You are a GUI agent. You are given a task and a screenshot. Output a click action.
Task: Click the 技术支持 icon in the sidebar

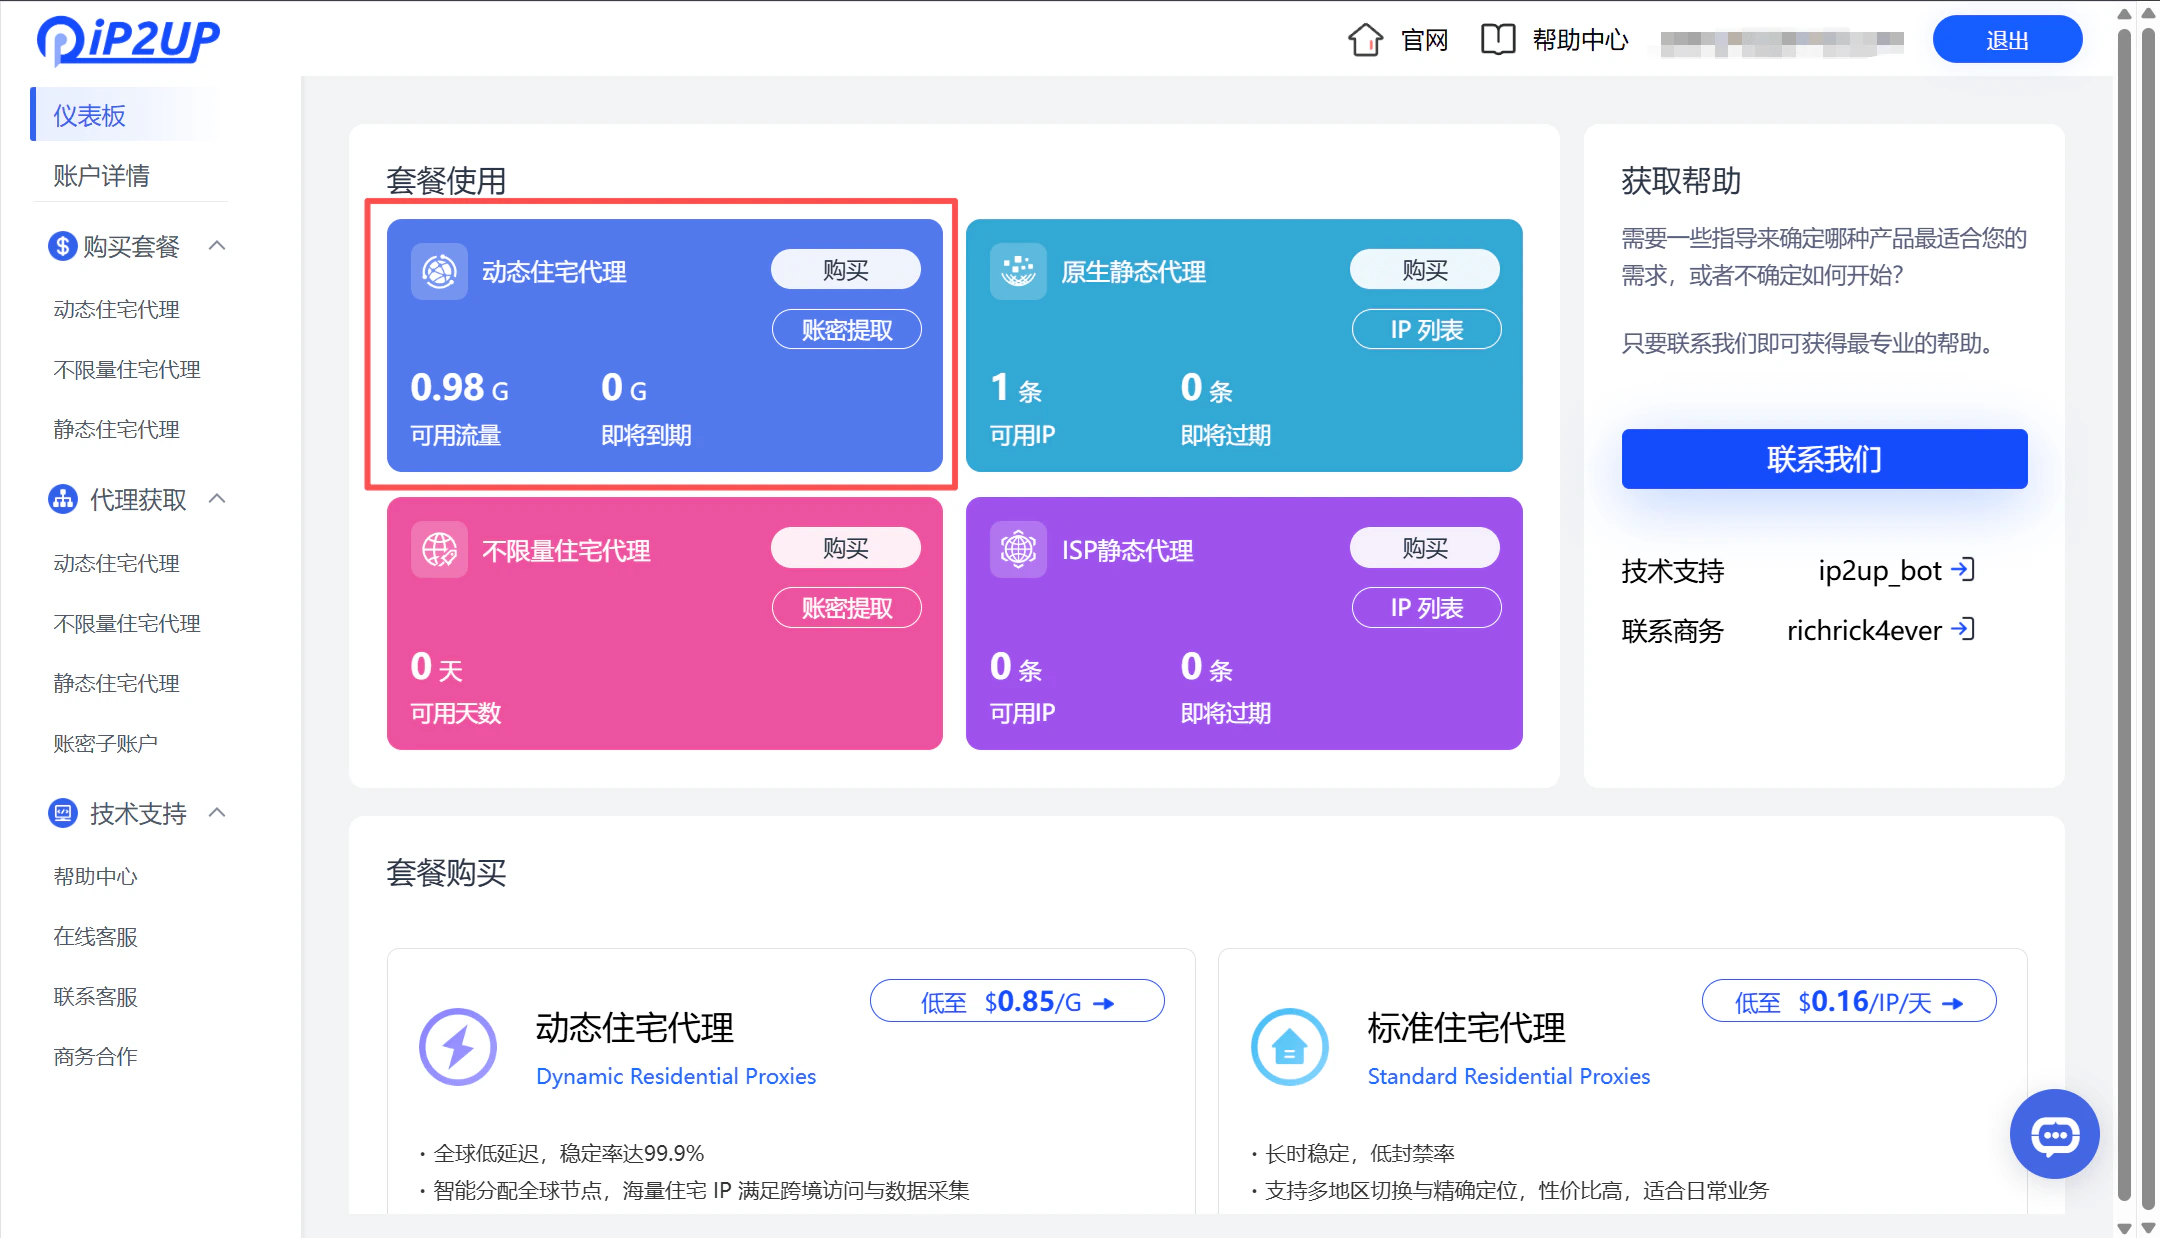point(61,813)
